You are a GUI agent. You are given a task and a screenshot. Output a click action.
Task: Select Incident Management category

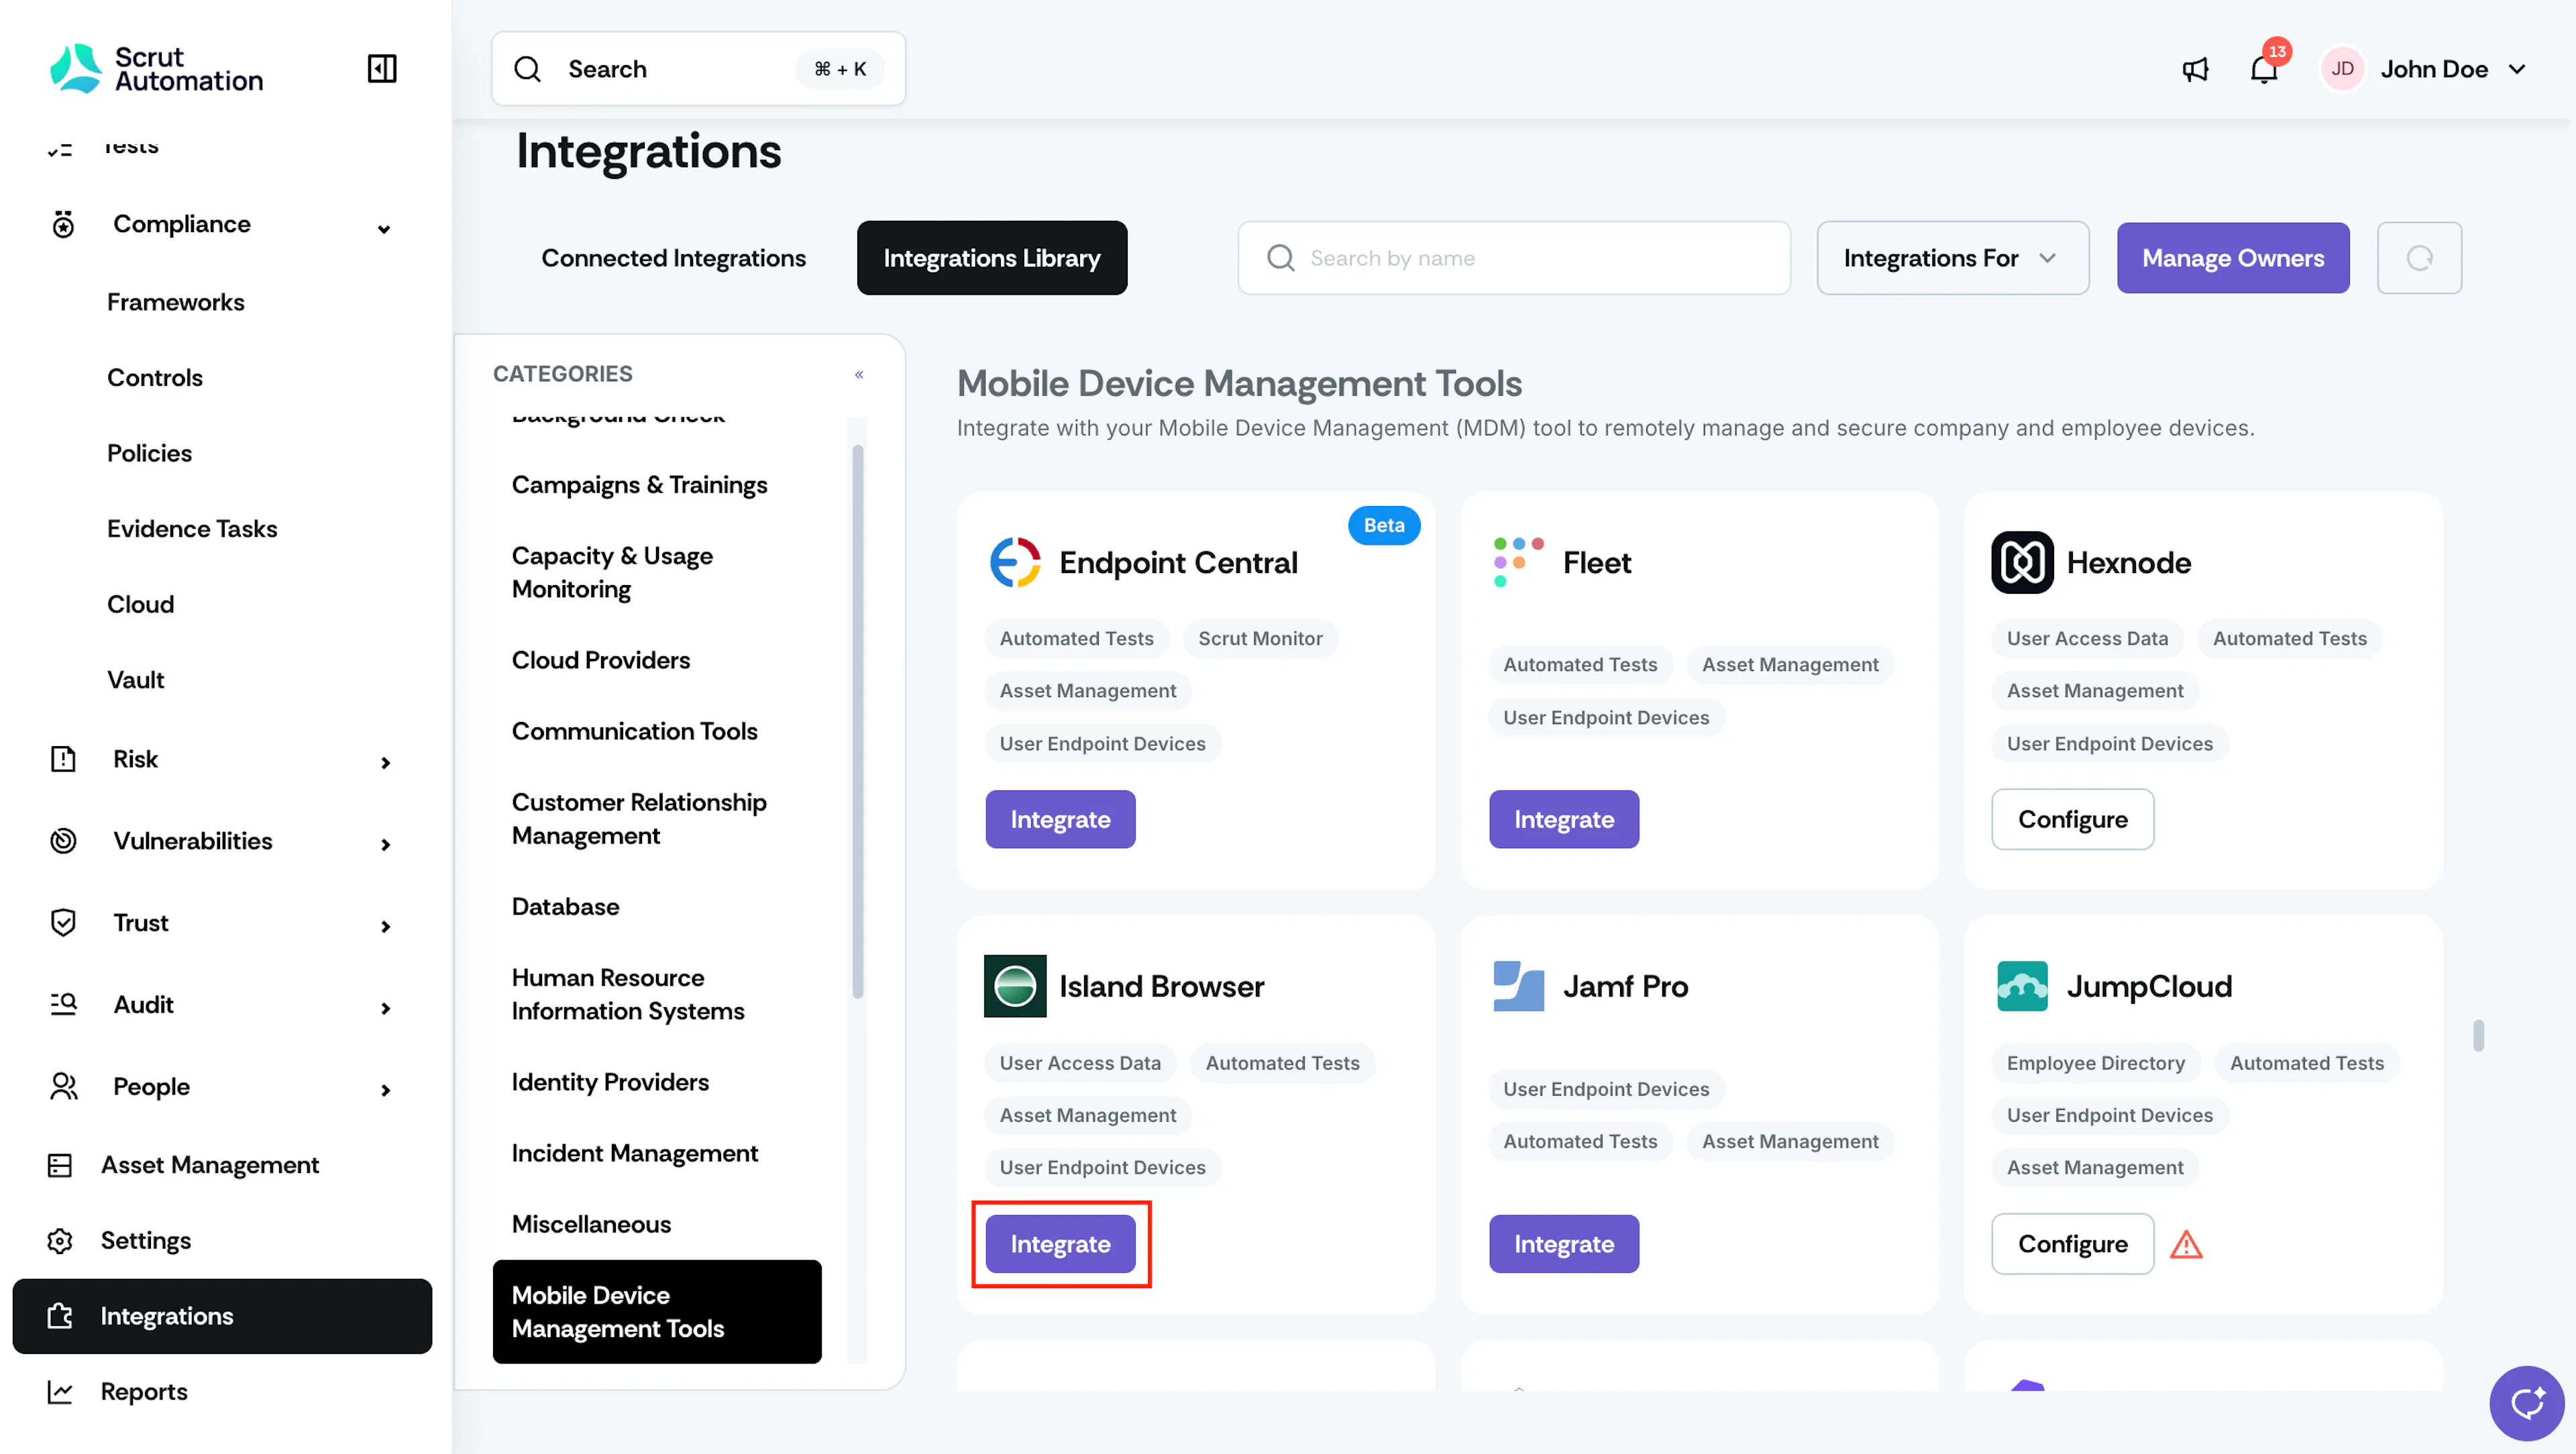634,1153
